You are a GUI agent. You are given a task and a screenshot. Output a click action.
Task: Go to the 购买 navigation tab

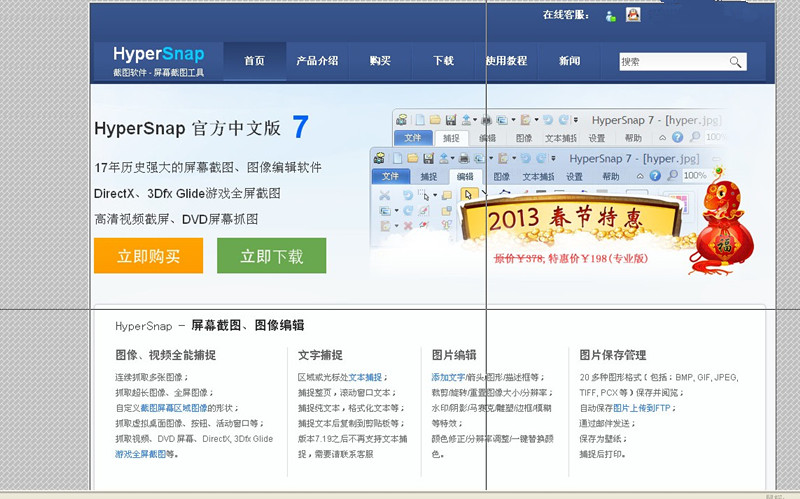[380, 61]
